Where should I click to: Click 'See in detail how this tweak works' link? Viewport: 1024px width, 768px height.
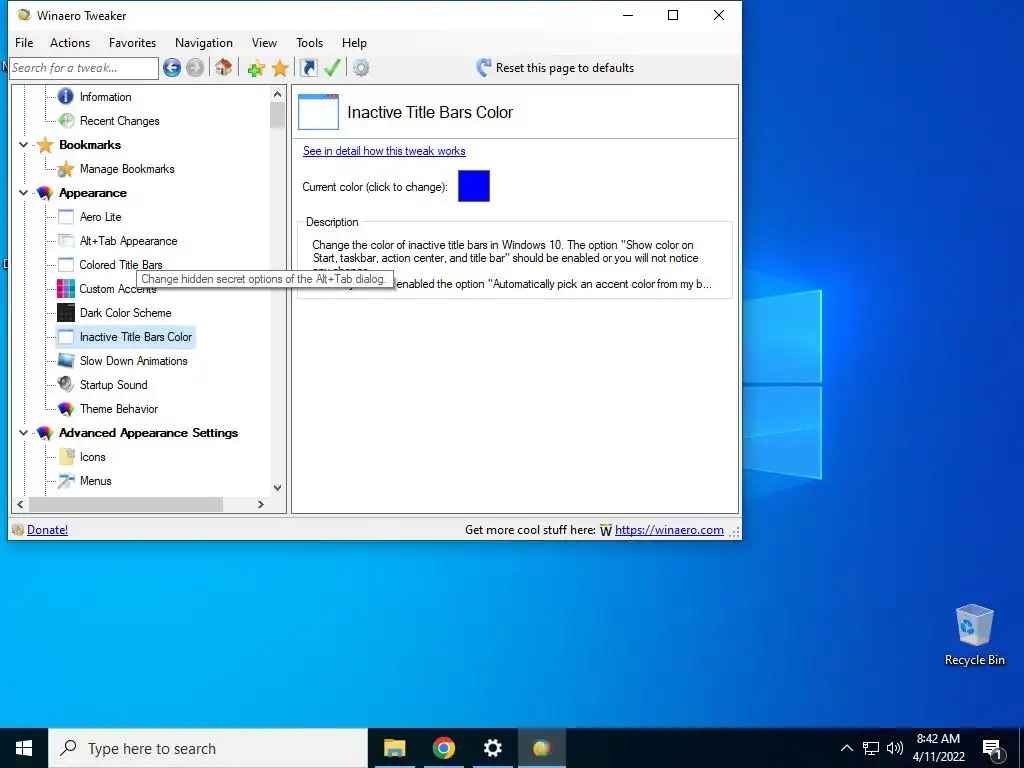coord(384,151)
